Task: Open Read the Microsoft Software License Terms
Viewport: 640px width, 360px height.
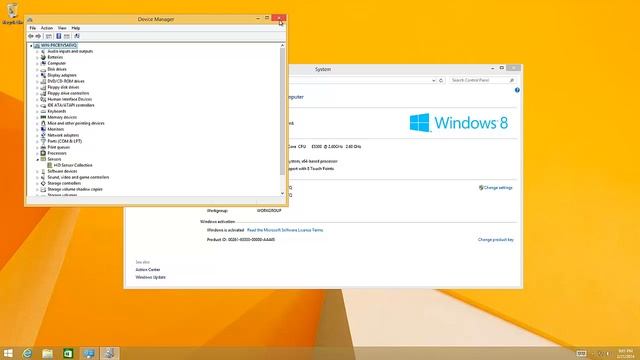Action: [285, 230]
